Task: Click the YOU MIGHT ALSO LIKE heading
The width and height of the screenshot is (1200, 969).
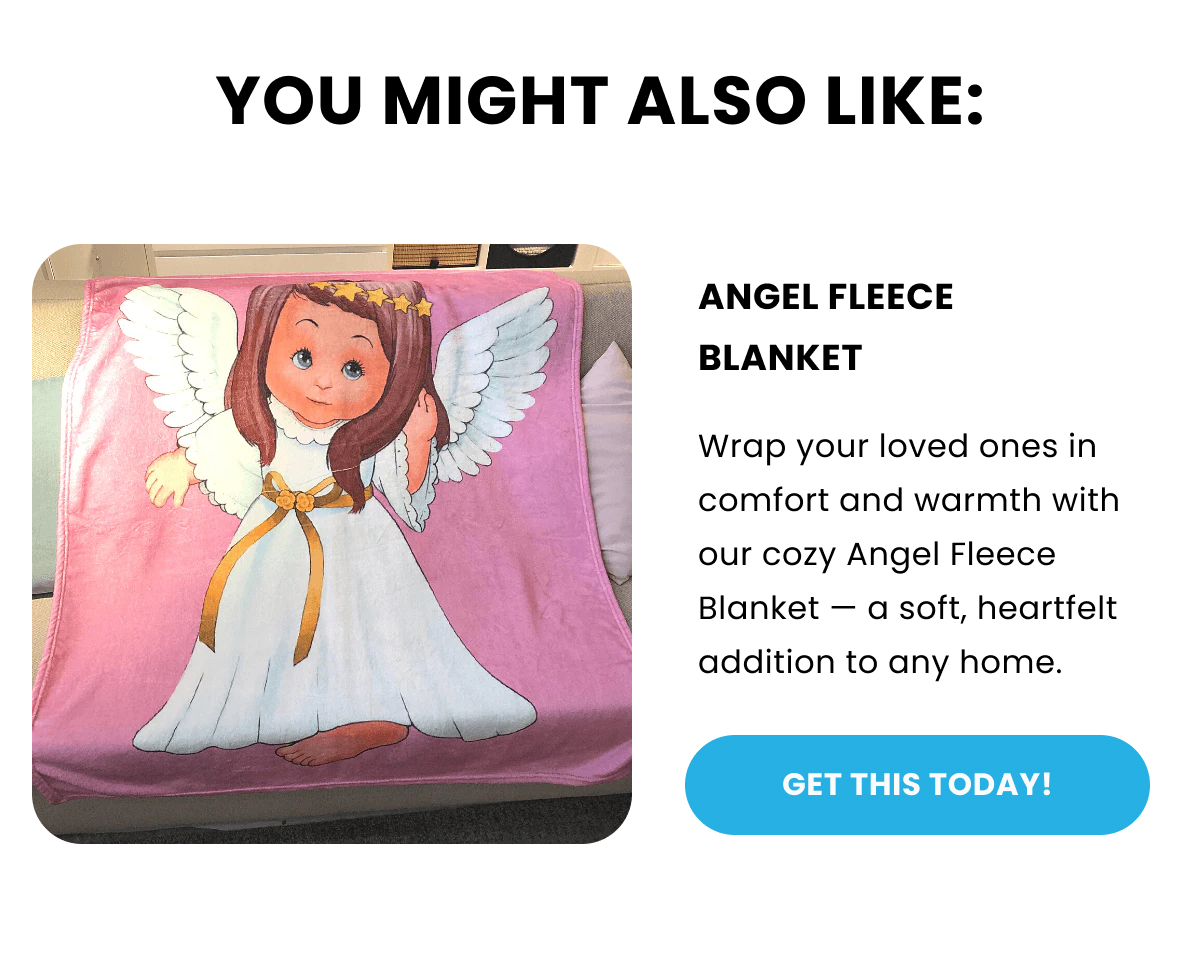Action: click(x=600, y=101)
